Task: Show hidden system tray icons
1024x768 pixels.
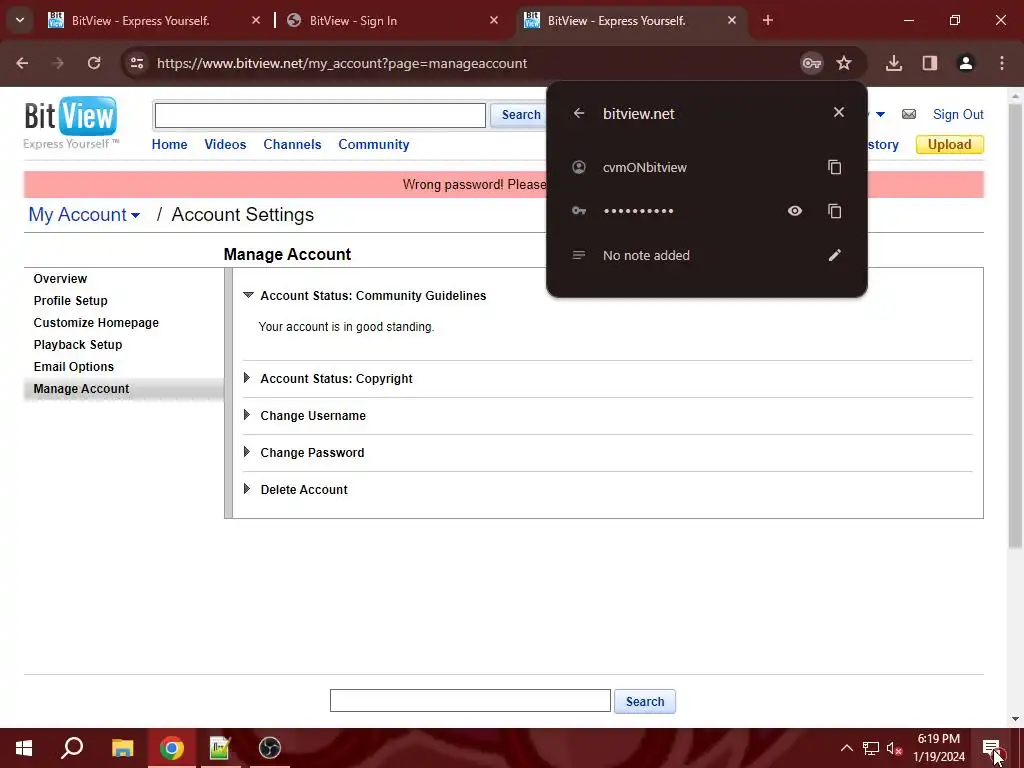Action: tap(846, 748)
